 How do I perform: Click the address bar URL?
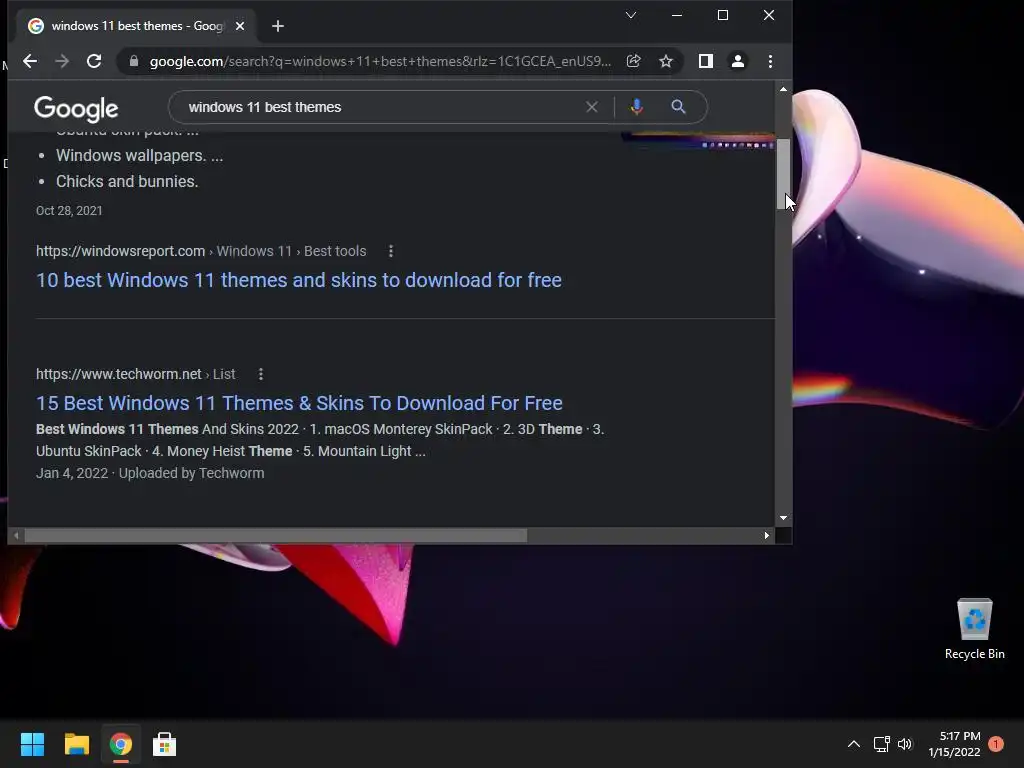[380, 61]
